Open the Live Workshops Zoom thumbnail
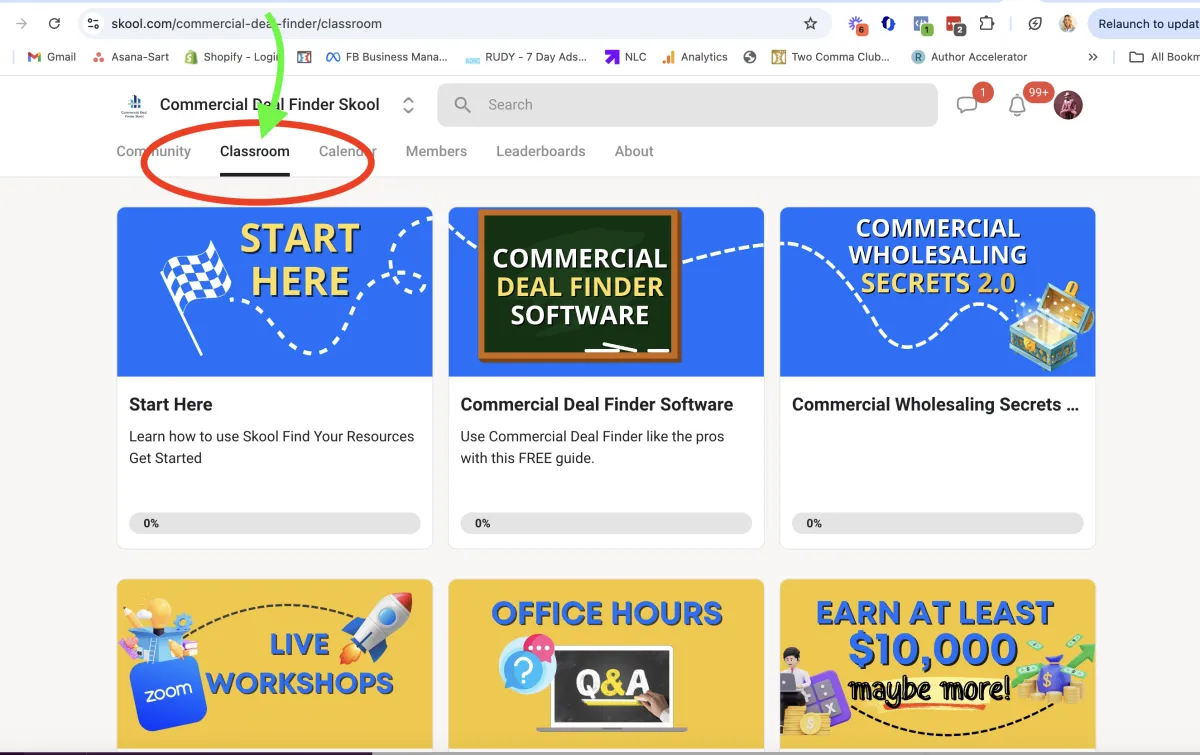1200x755 pixels. (x=275, y=664)
